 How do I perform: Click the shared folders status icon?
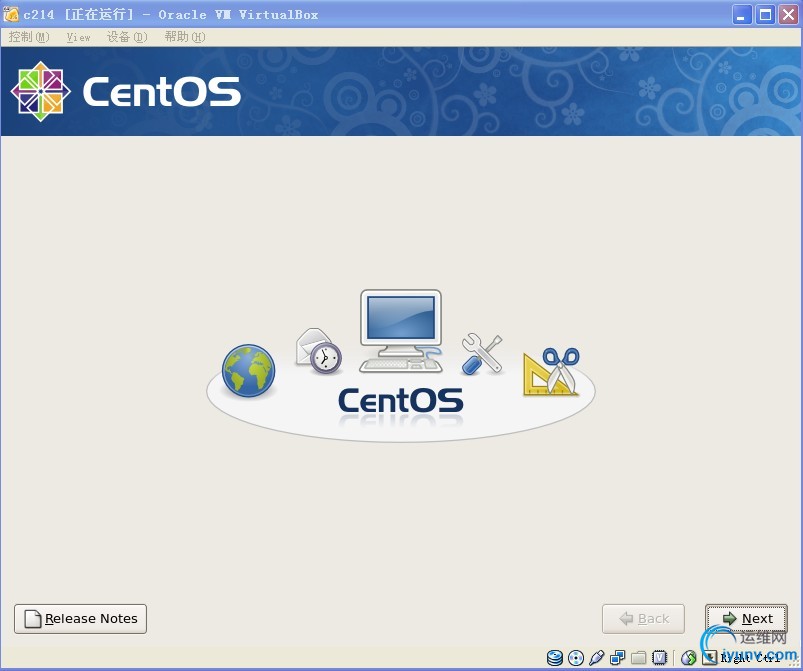[639, 658]
